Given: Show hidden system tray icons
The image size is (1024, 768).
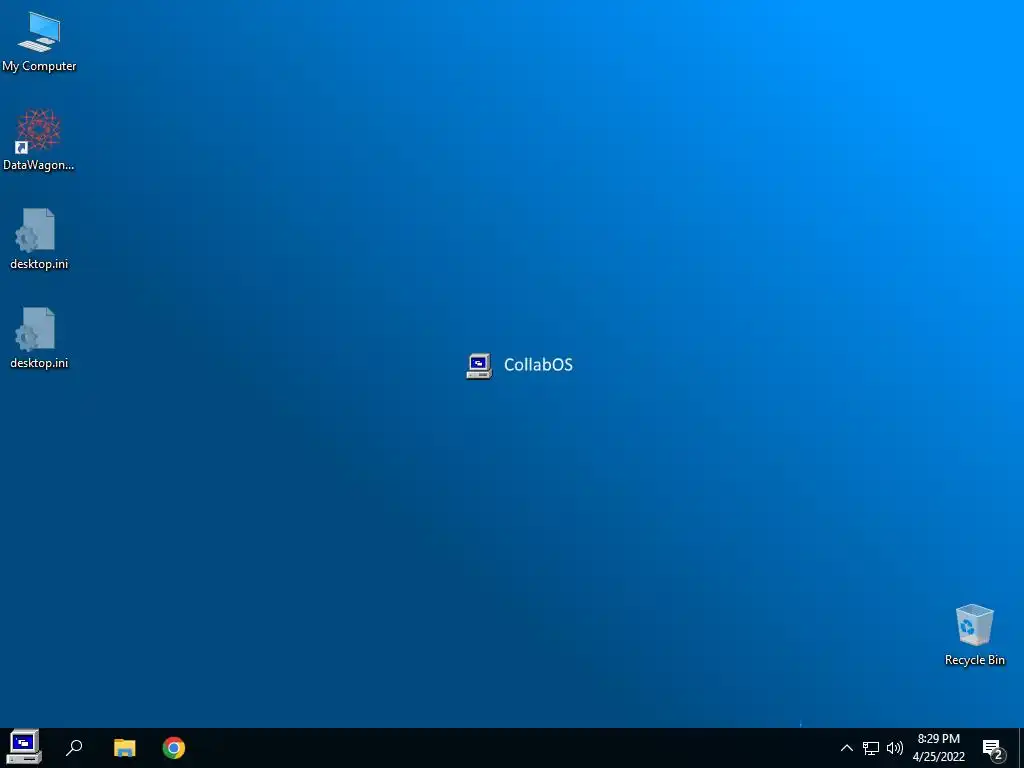Looking at the screenshot, I should pos(846,748).
